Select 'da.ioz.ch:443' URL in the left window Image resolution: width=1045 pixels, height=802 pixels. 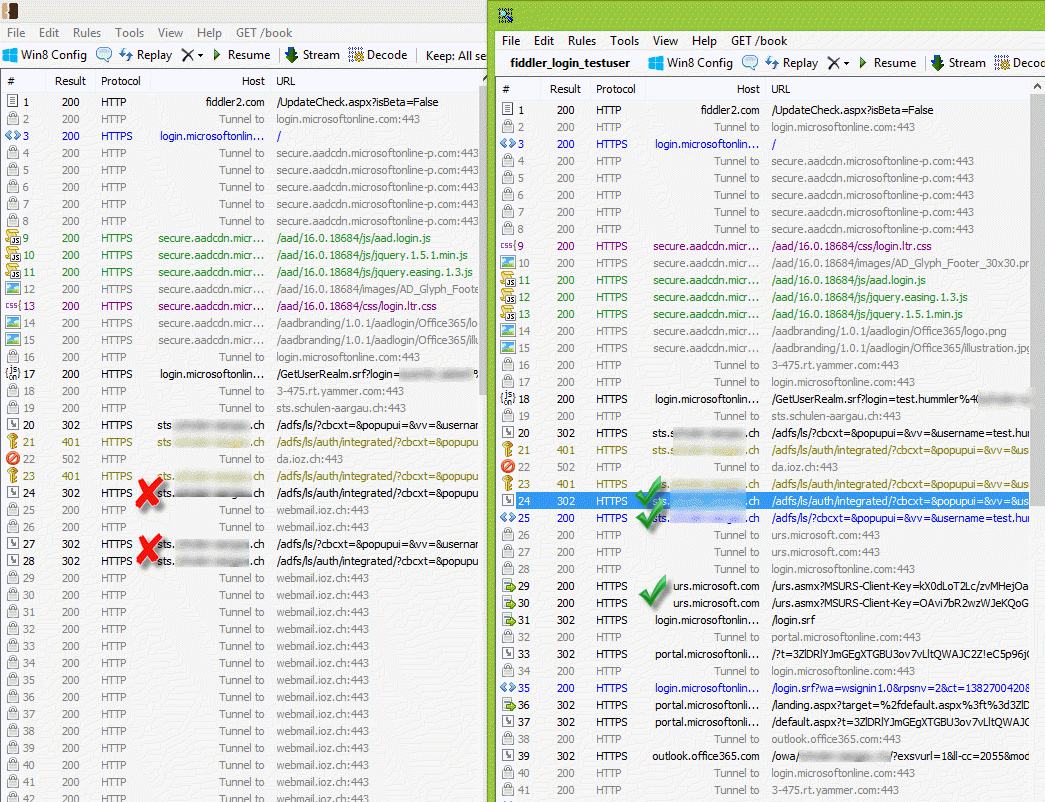(309, 459)
